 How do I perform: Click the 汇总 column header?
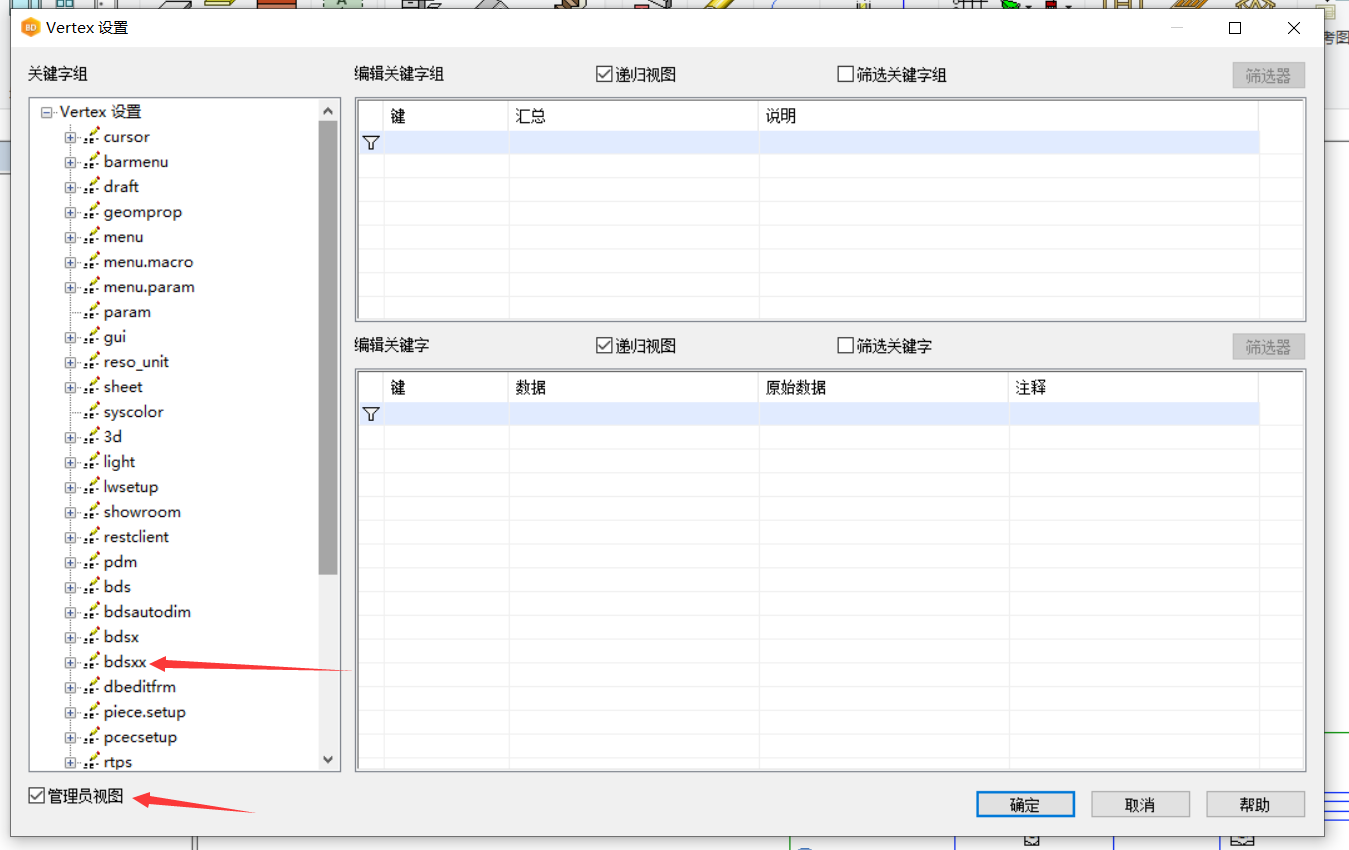[x=634, y=116]
